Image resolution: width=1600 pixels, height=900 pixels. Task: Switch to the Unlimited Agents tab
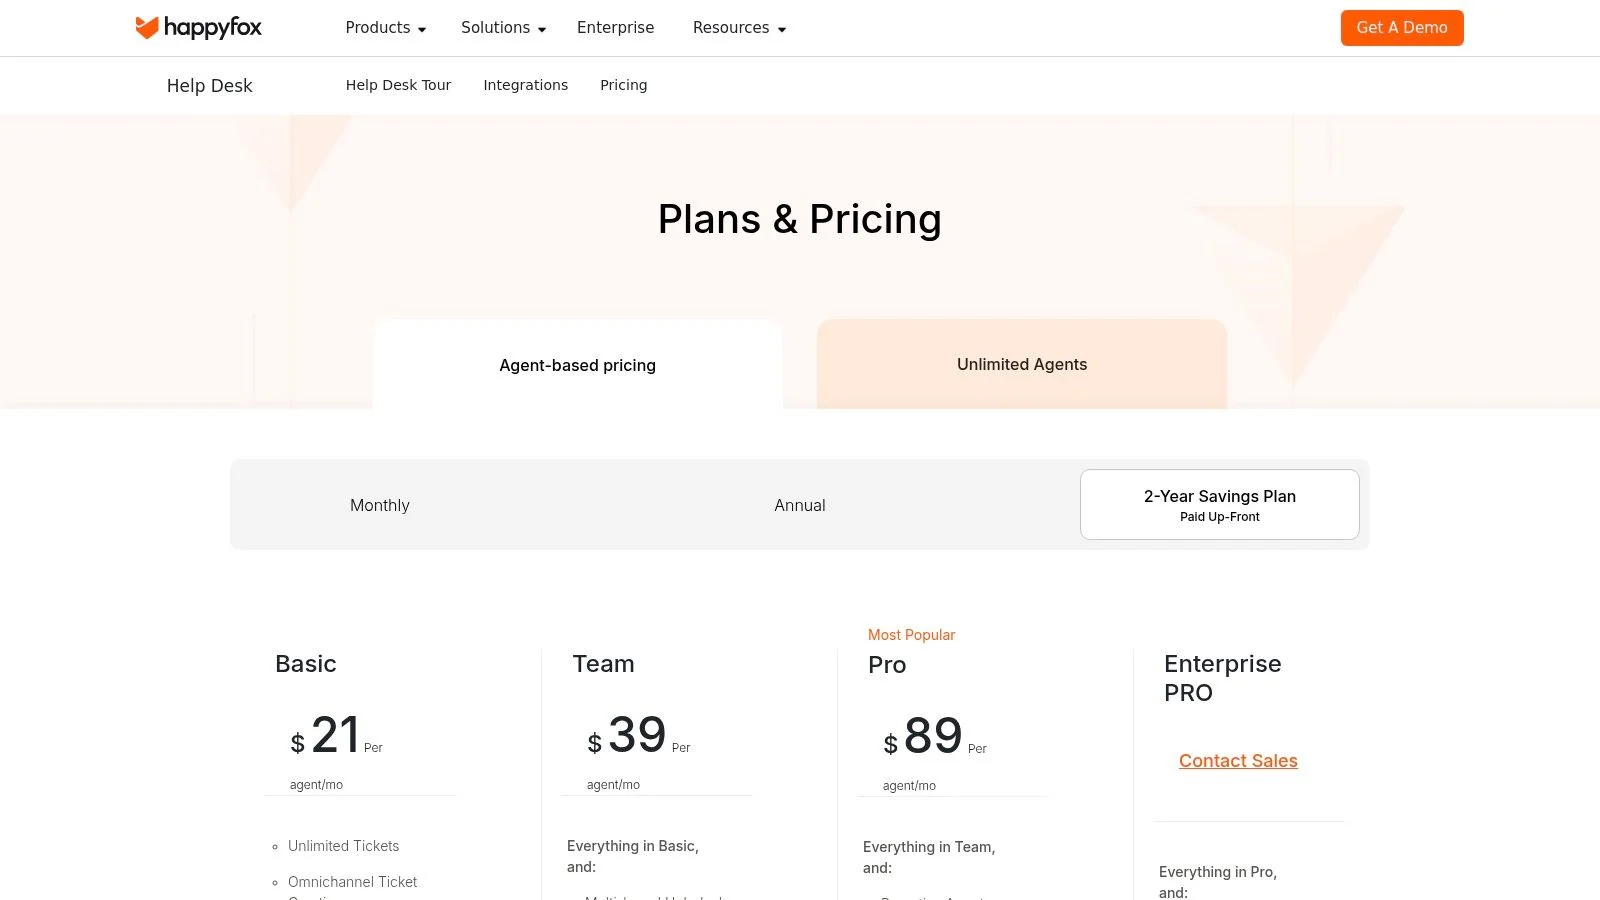click(1021, 364)
